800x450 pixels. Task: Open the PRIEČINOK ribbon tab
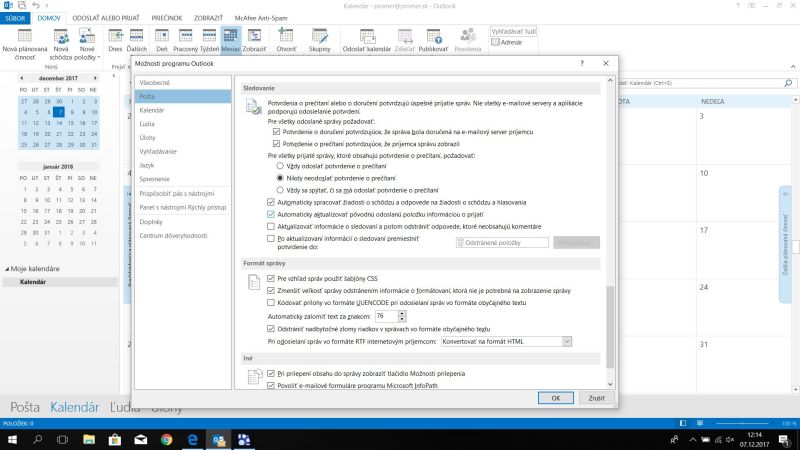tap(167, 18)
